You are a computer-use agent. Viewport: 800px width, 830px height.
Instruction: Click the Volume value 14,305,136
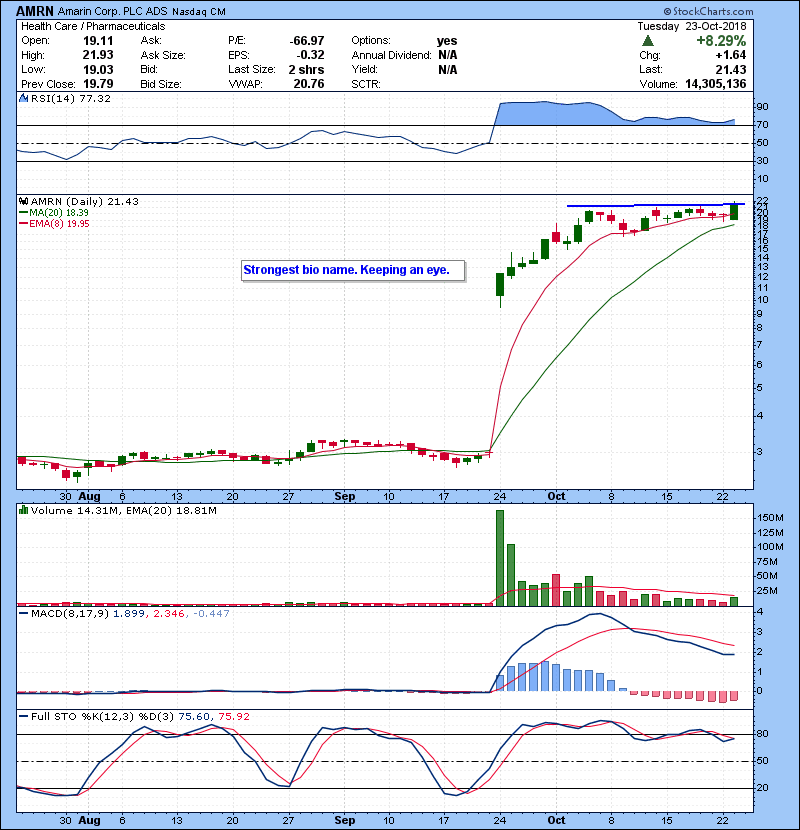tap(715, 84)
